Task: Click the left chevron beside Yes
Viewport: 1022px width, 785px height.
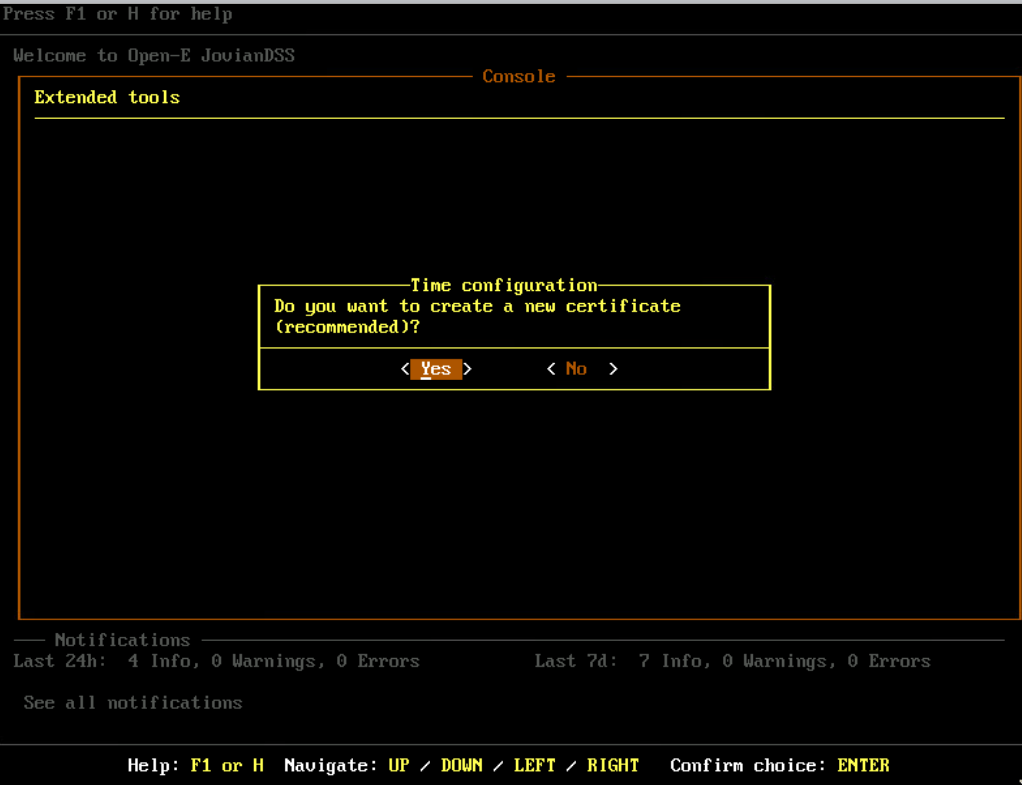Action: tap(404, 368)
